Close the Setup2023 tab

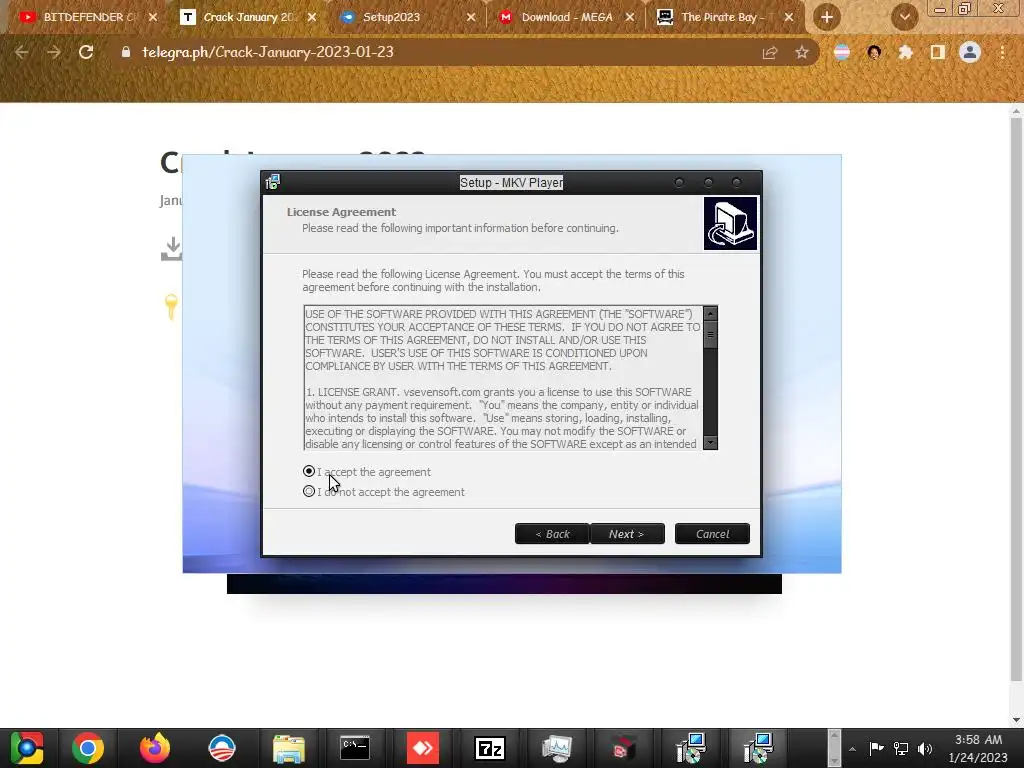pos(471,17)
